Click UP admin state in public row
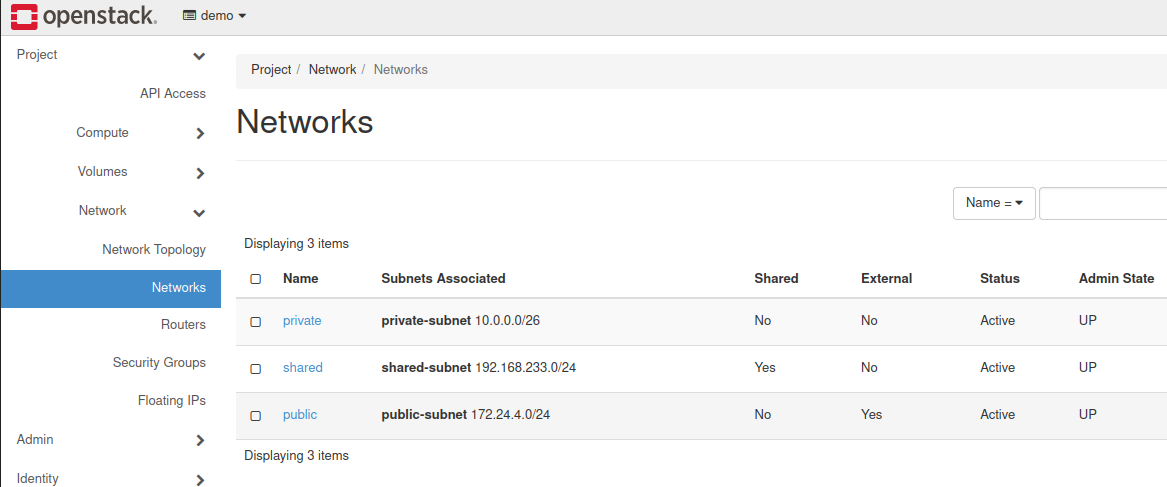The height and width of the screenshot is (487, 1167). [x=1087, y=415]
